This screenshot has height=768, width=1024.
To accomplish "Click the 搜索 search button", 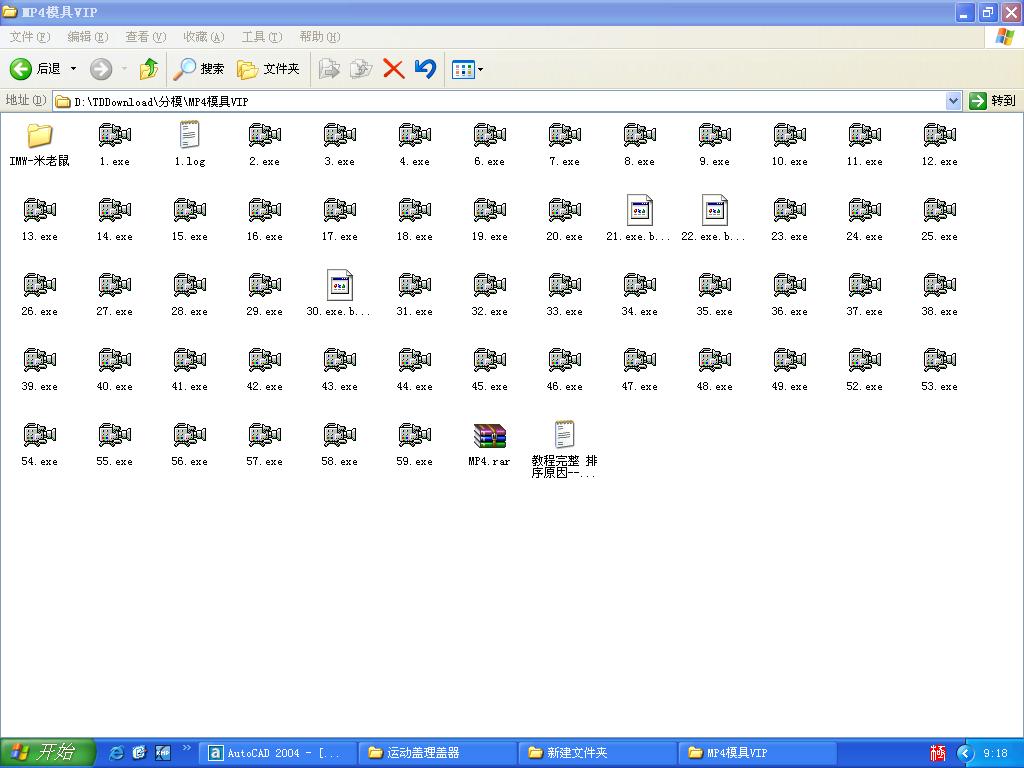I will click(x=199, y=69).
